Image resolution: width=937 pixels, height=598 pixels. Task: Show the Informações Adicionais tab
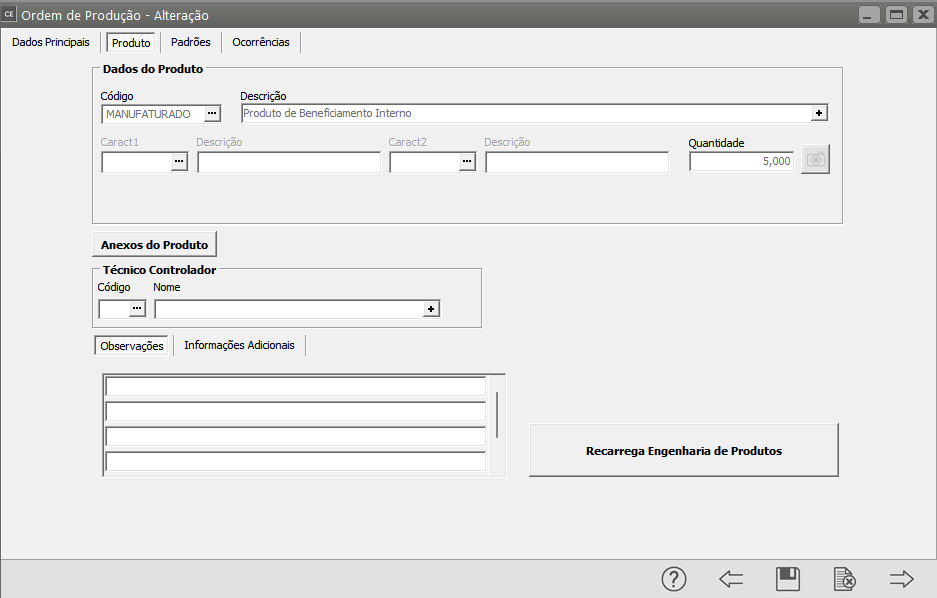(x=239, y=345)
